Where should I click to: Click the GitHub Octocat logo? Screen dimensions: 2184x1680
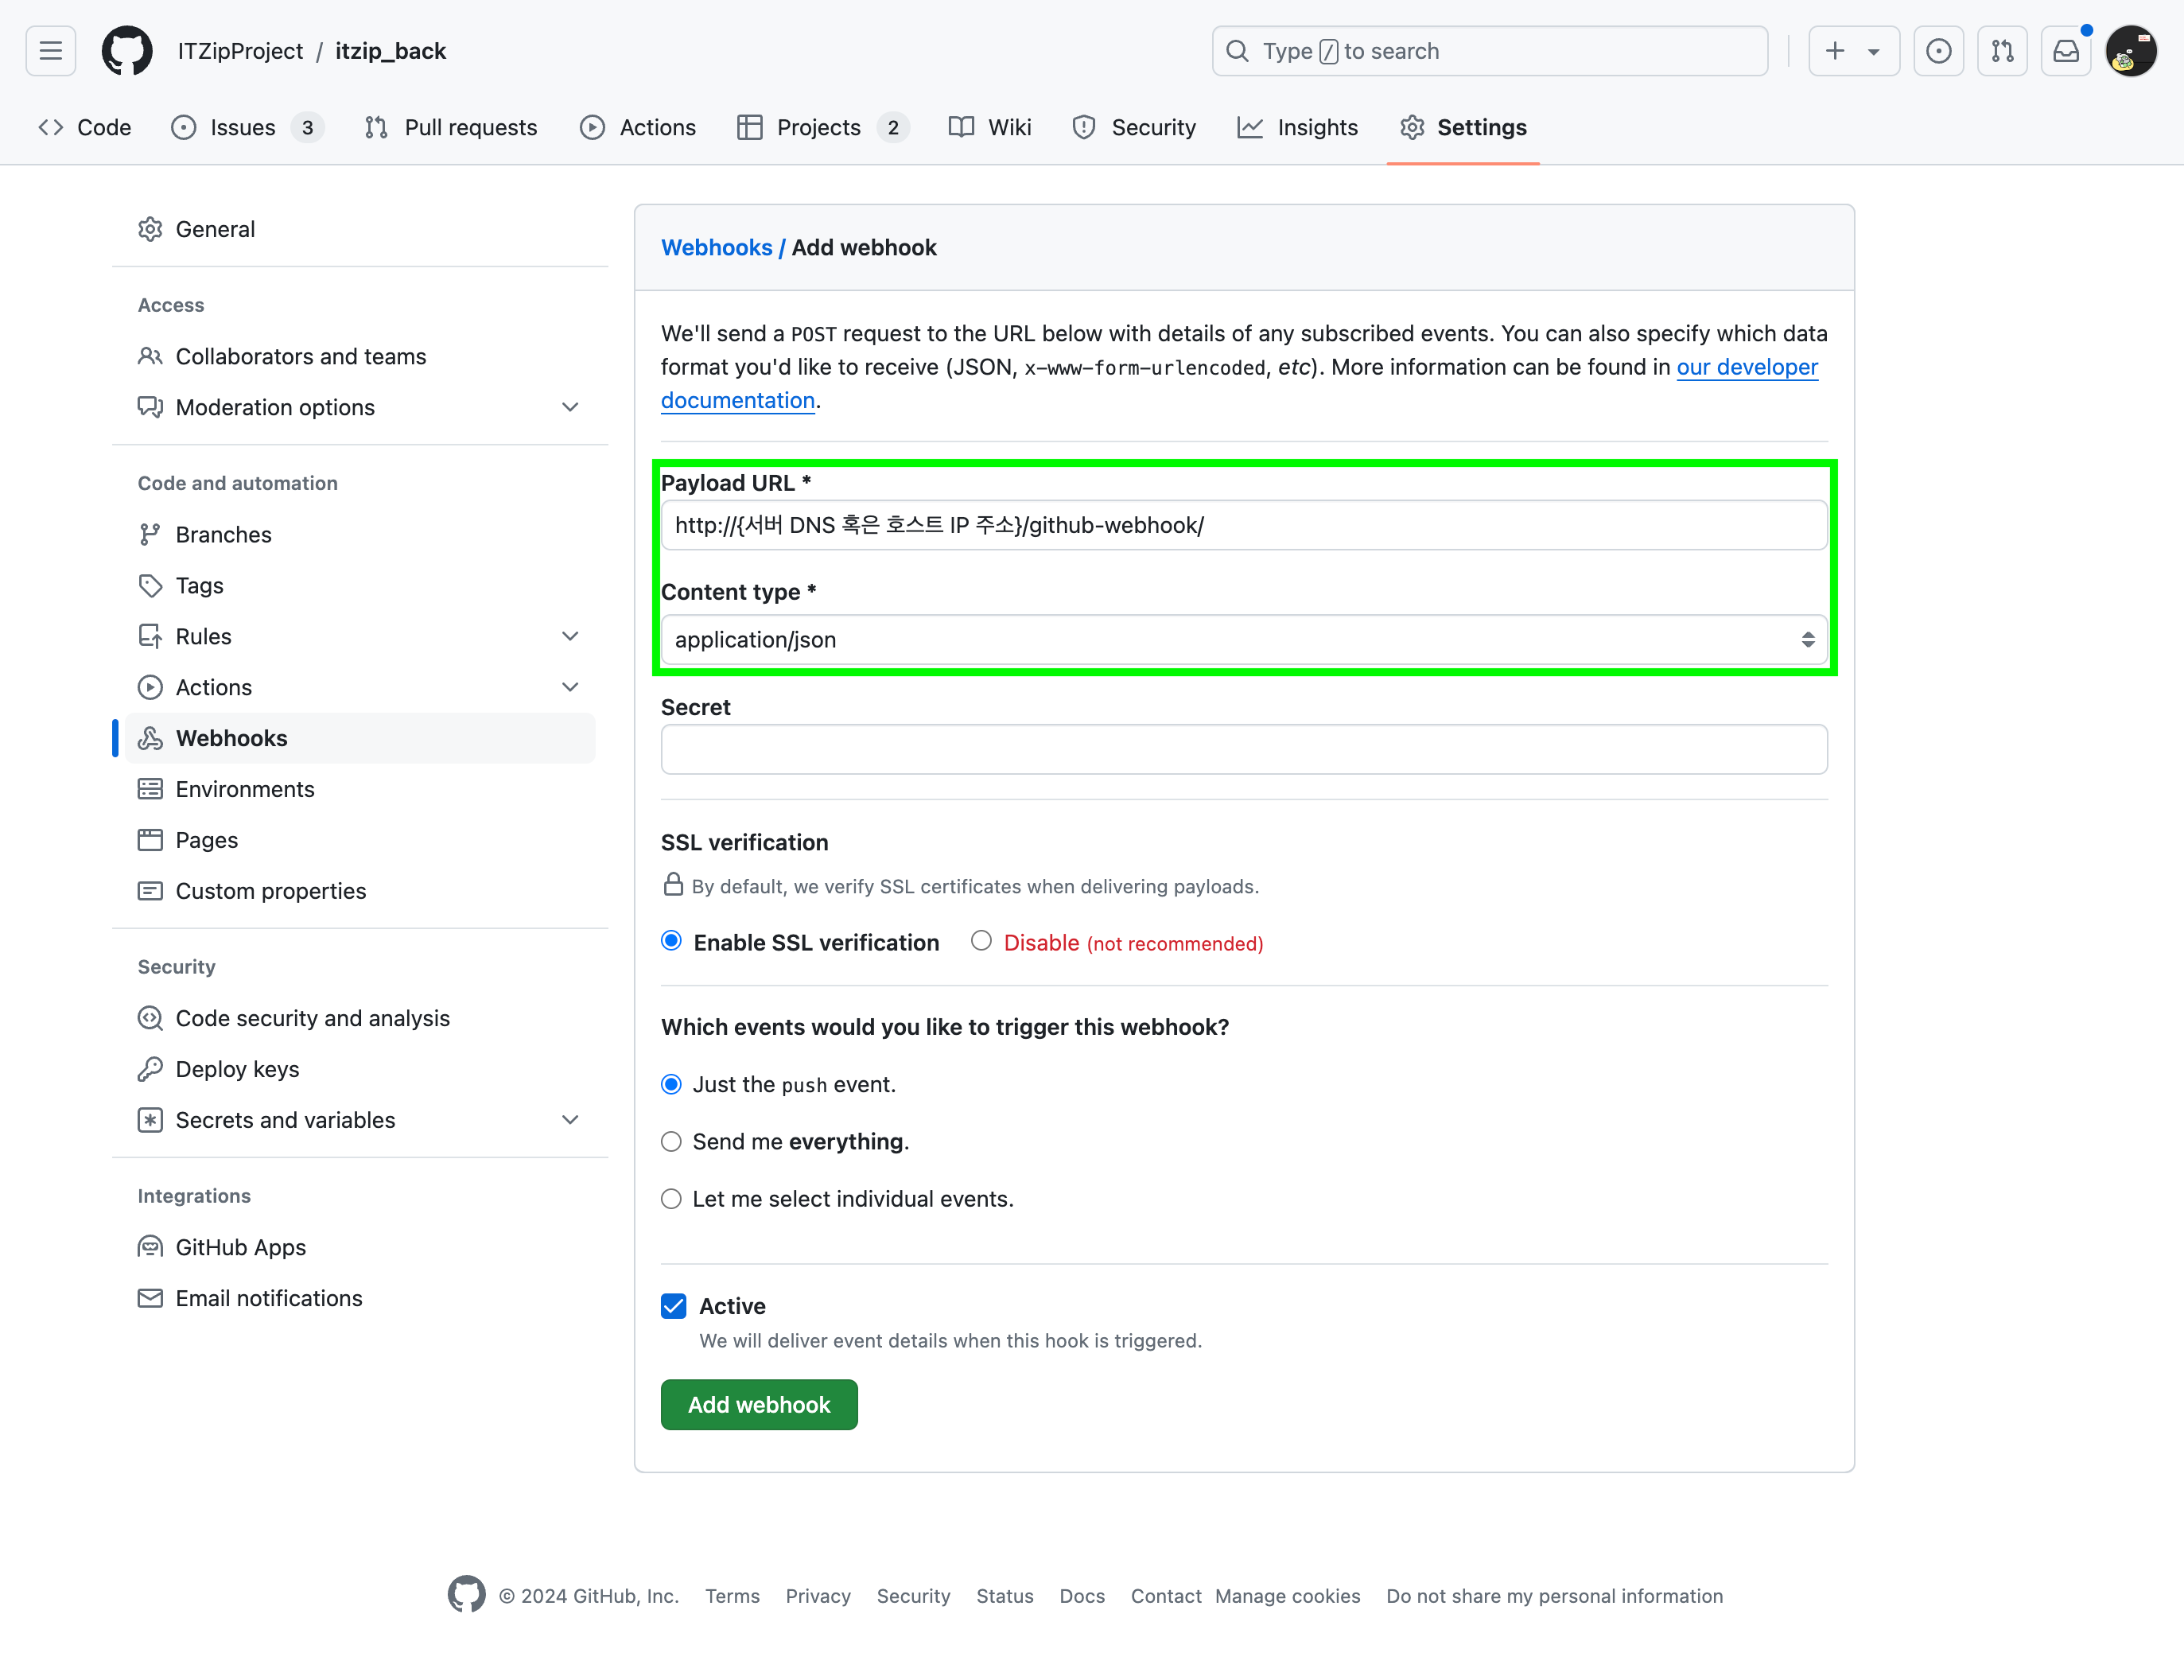127,51
